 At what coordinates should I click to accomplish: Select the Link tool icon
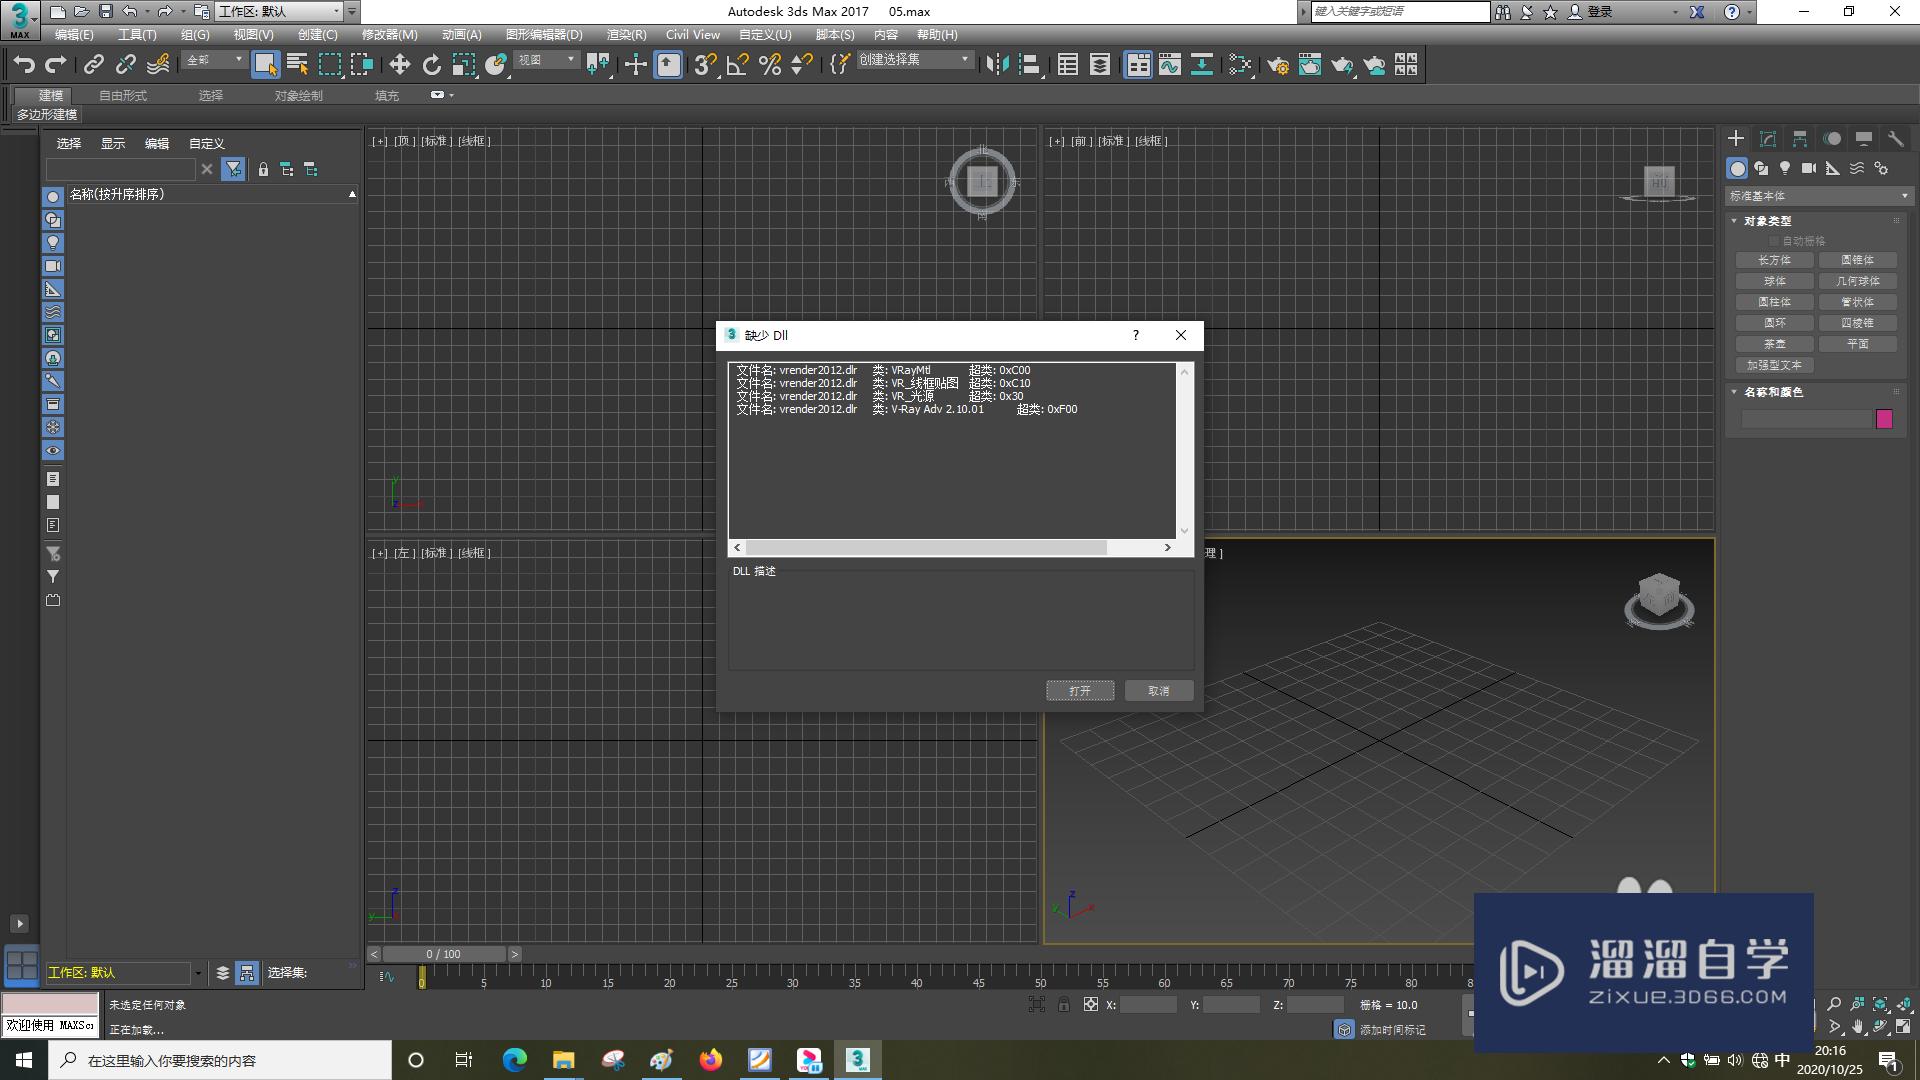coord(94,65)
